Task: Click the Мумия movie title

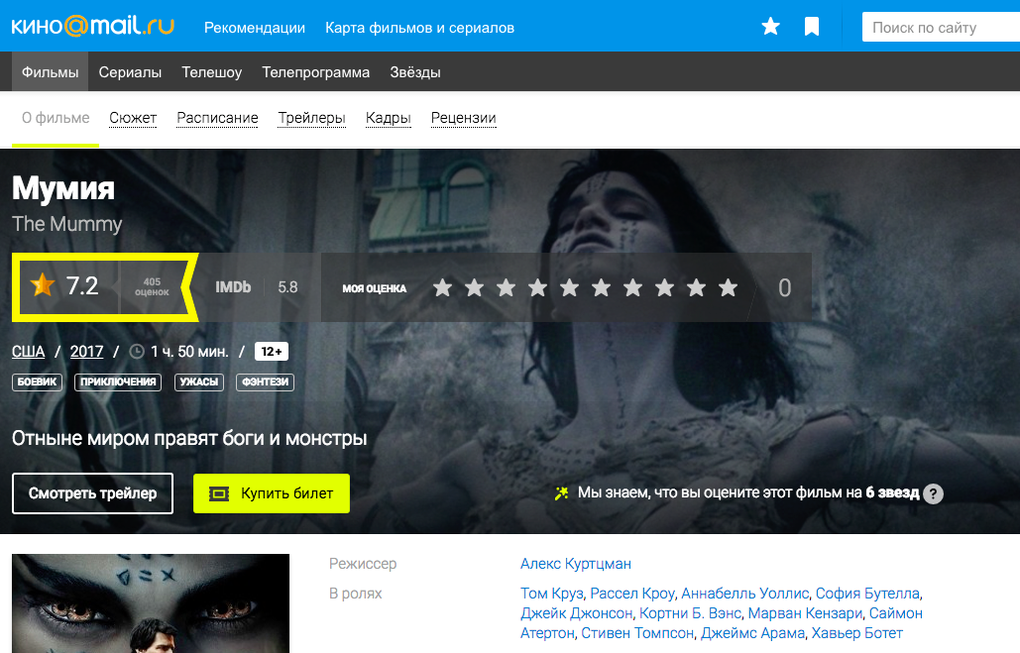Action: pos(63,189)
